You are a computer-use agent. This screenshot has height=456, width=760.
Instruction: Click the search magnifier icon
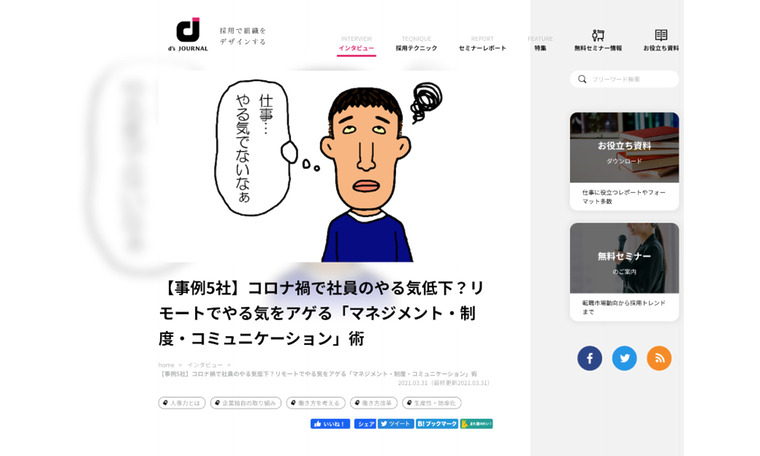tap(582, 79)
